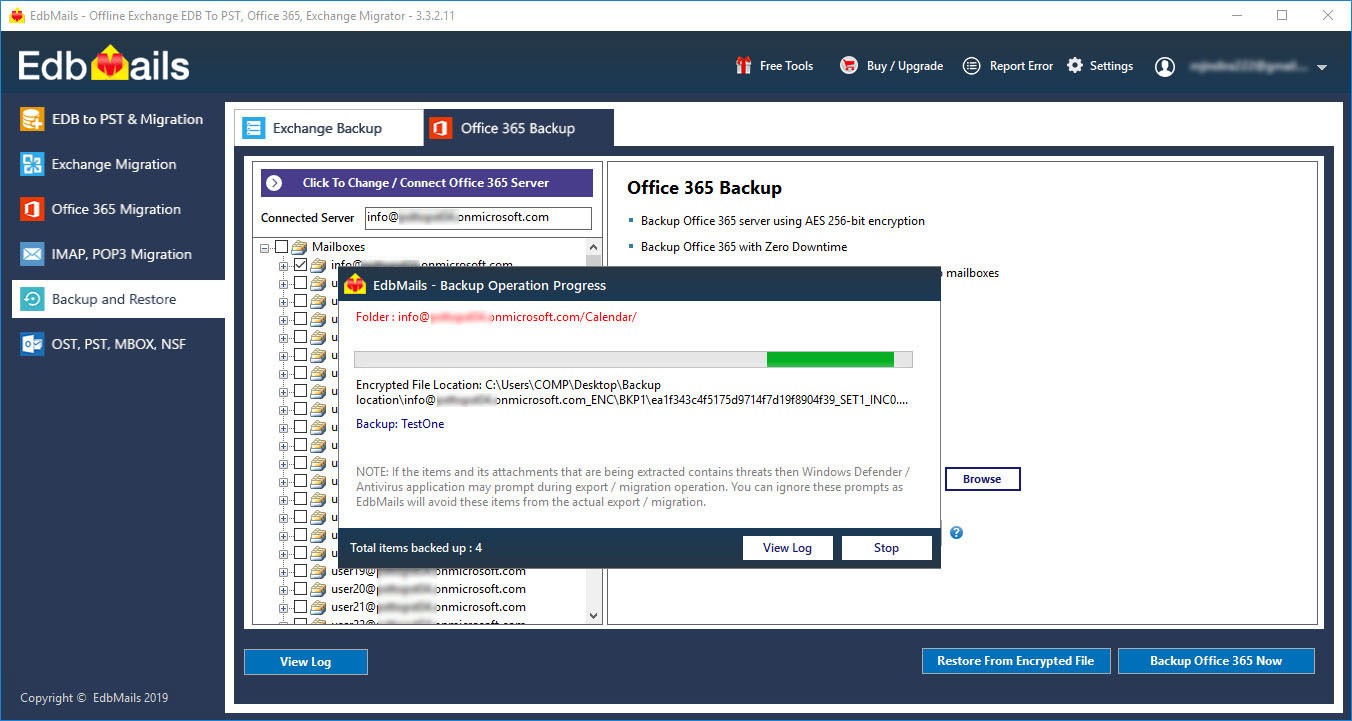
Task: Select the user20 mailbox row label
Action: click(429, 589)
